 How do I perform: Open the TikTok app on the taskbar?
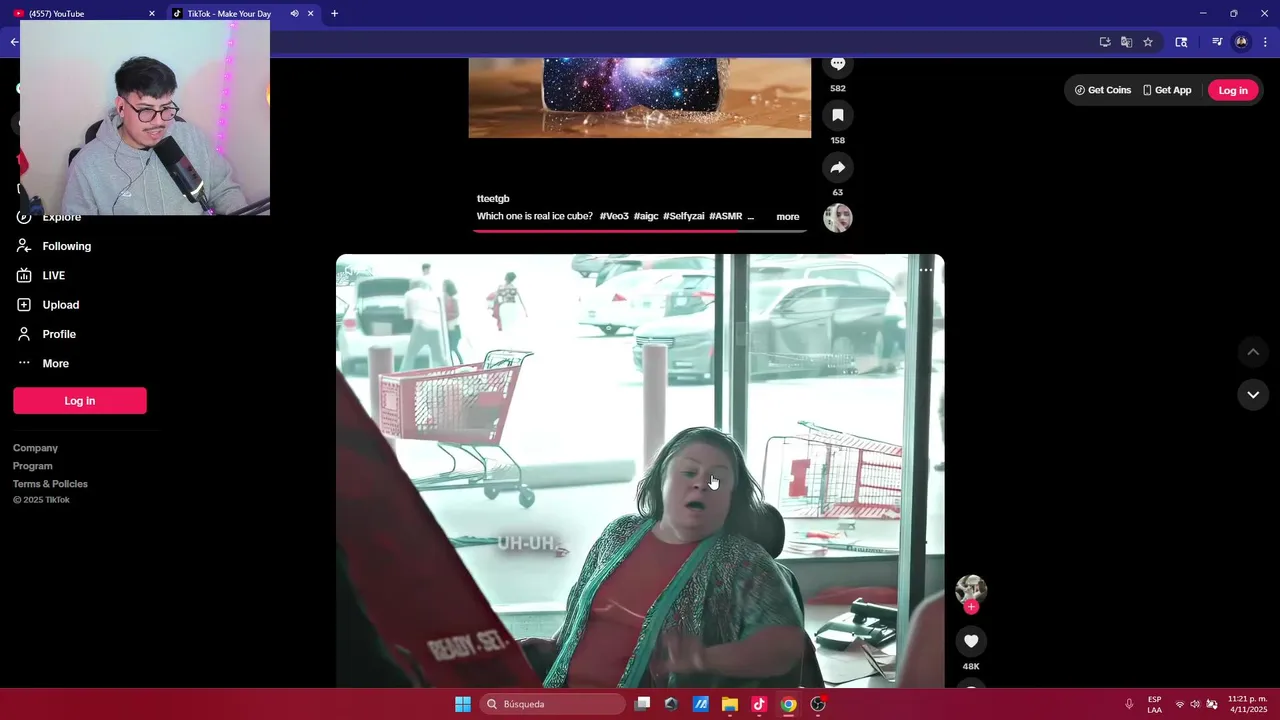pyautogui.click(x=759, y=705)
